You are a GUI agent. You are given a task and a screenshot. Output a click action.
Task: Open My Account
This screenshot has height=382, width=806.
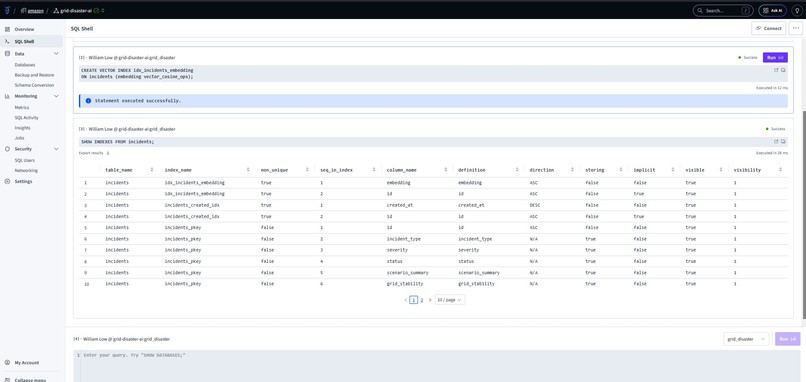coord(26,362)
